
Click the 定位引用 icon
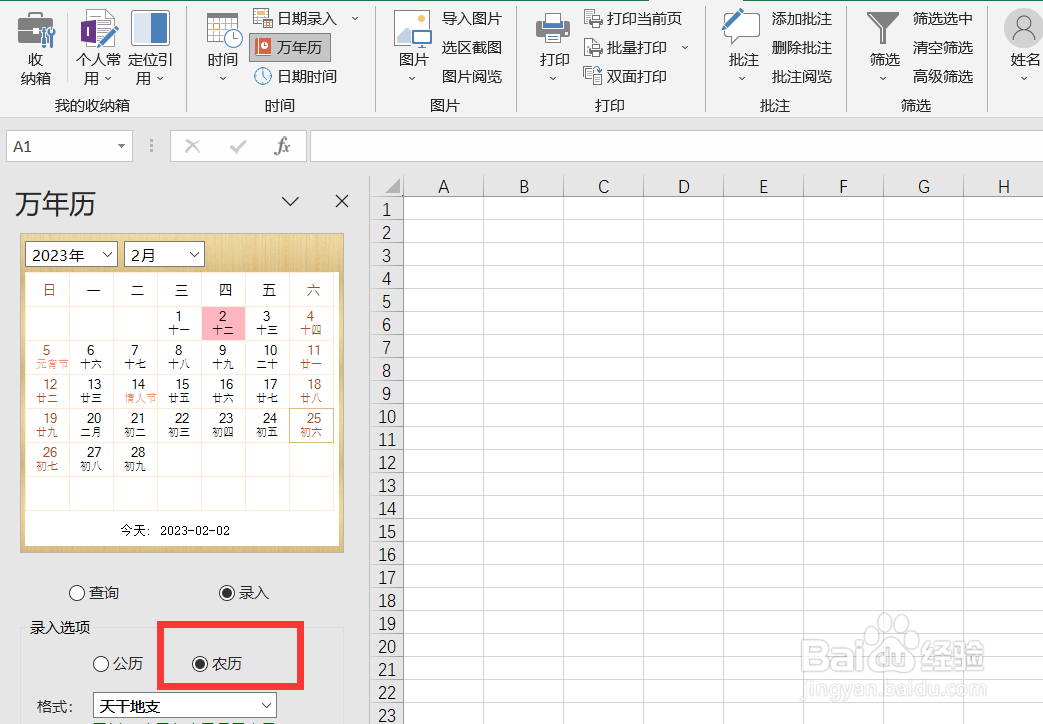tap(150, 29)
